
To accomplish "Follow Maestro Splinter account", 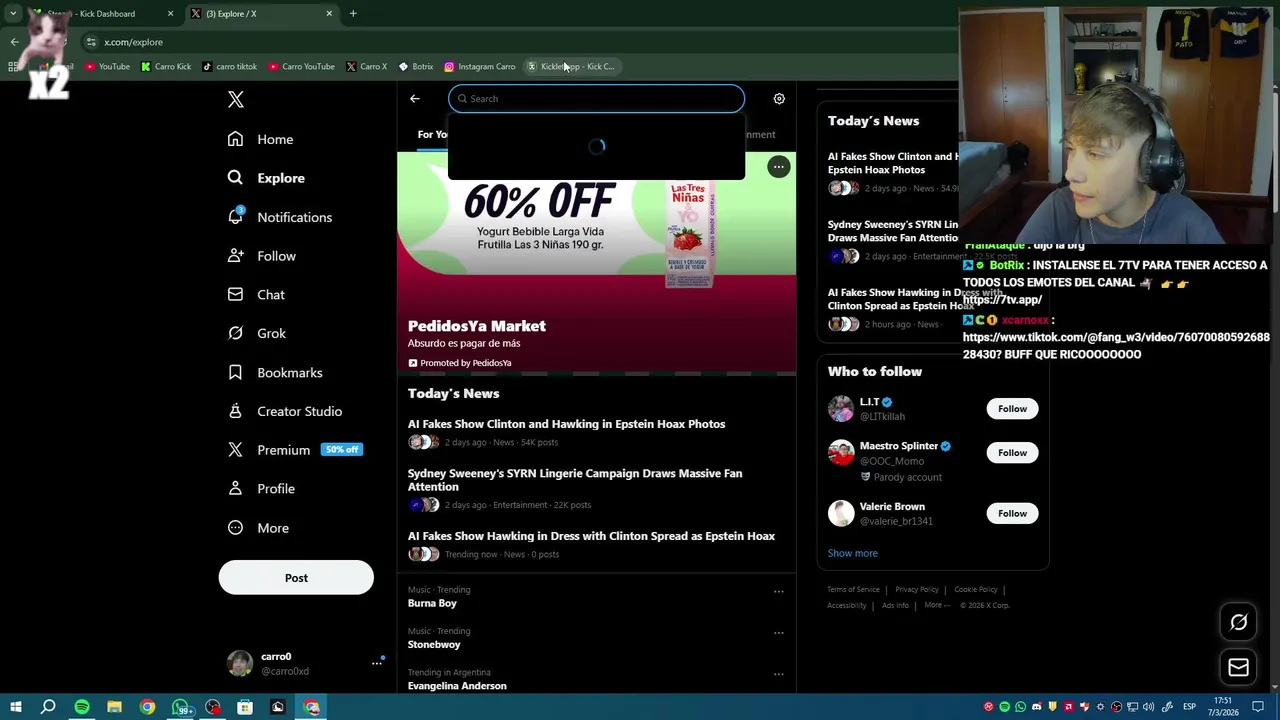I will (1012, 453).
